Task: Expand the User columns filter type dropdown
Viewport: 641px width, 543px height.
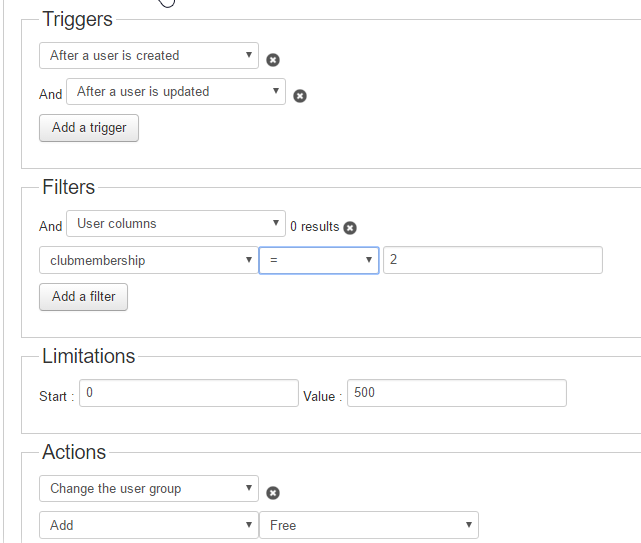Action: pos(176,224)
